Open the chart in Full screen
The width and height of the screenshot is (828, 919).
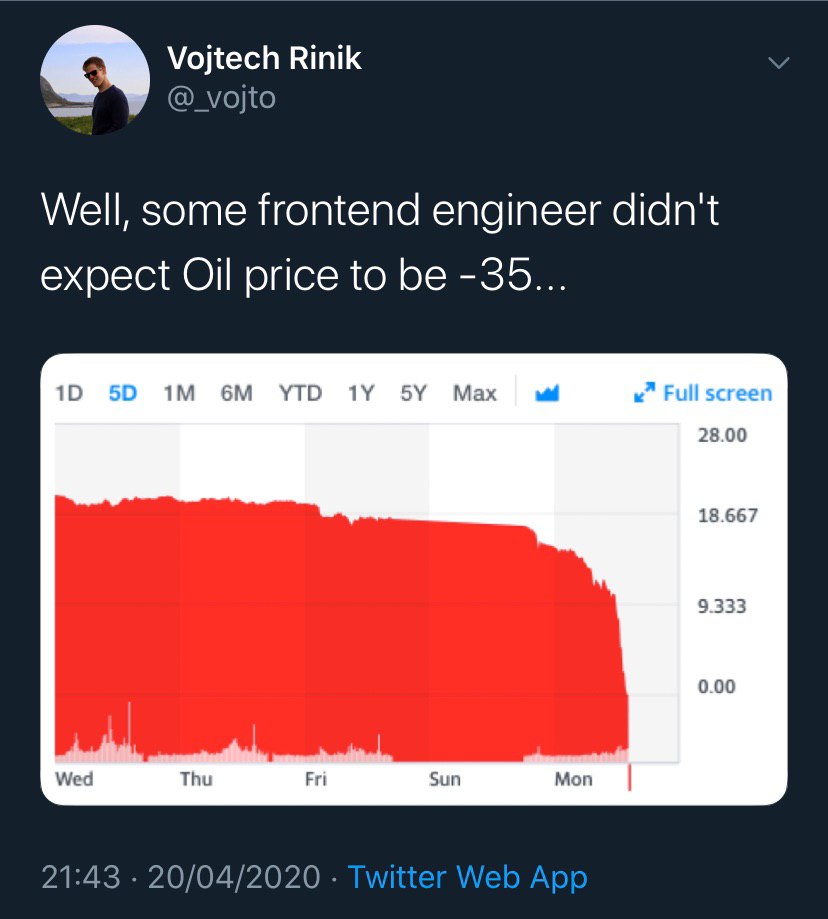(x=716, y=393)
